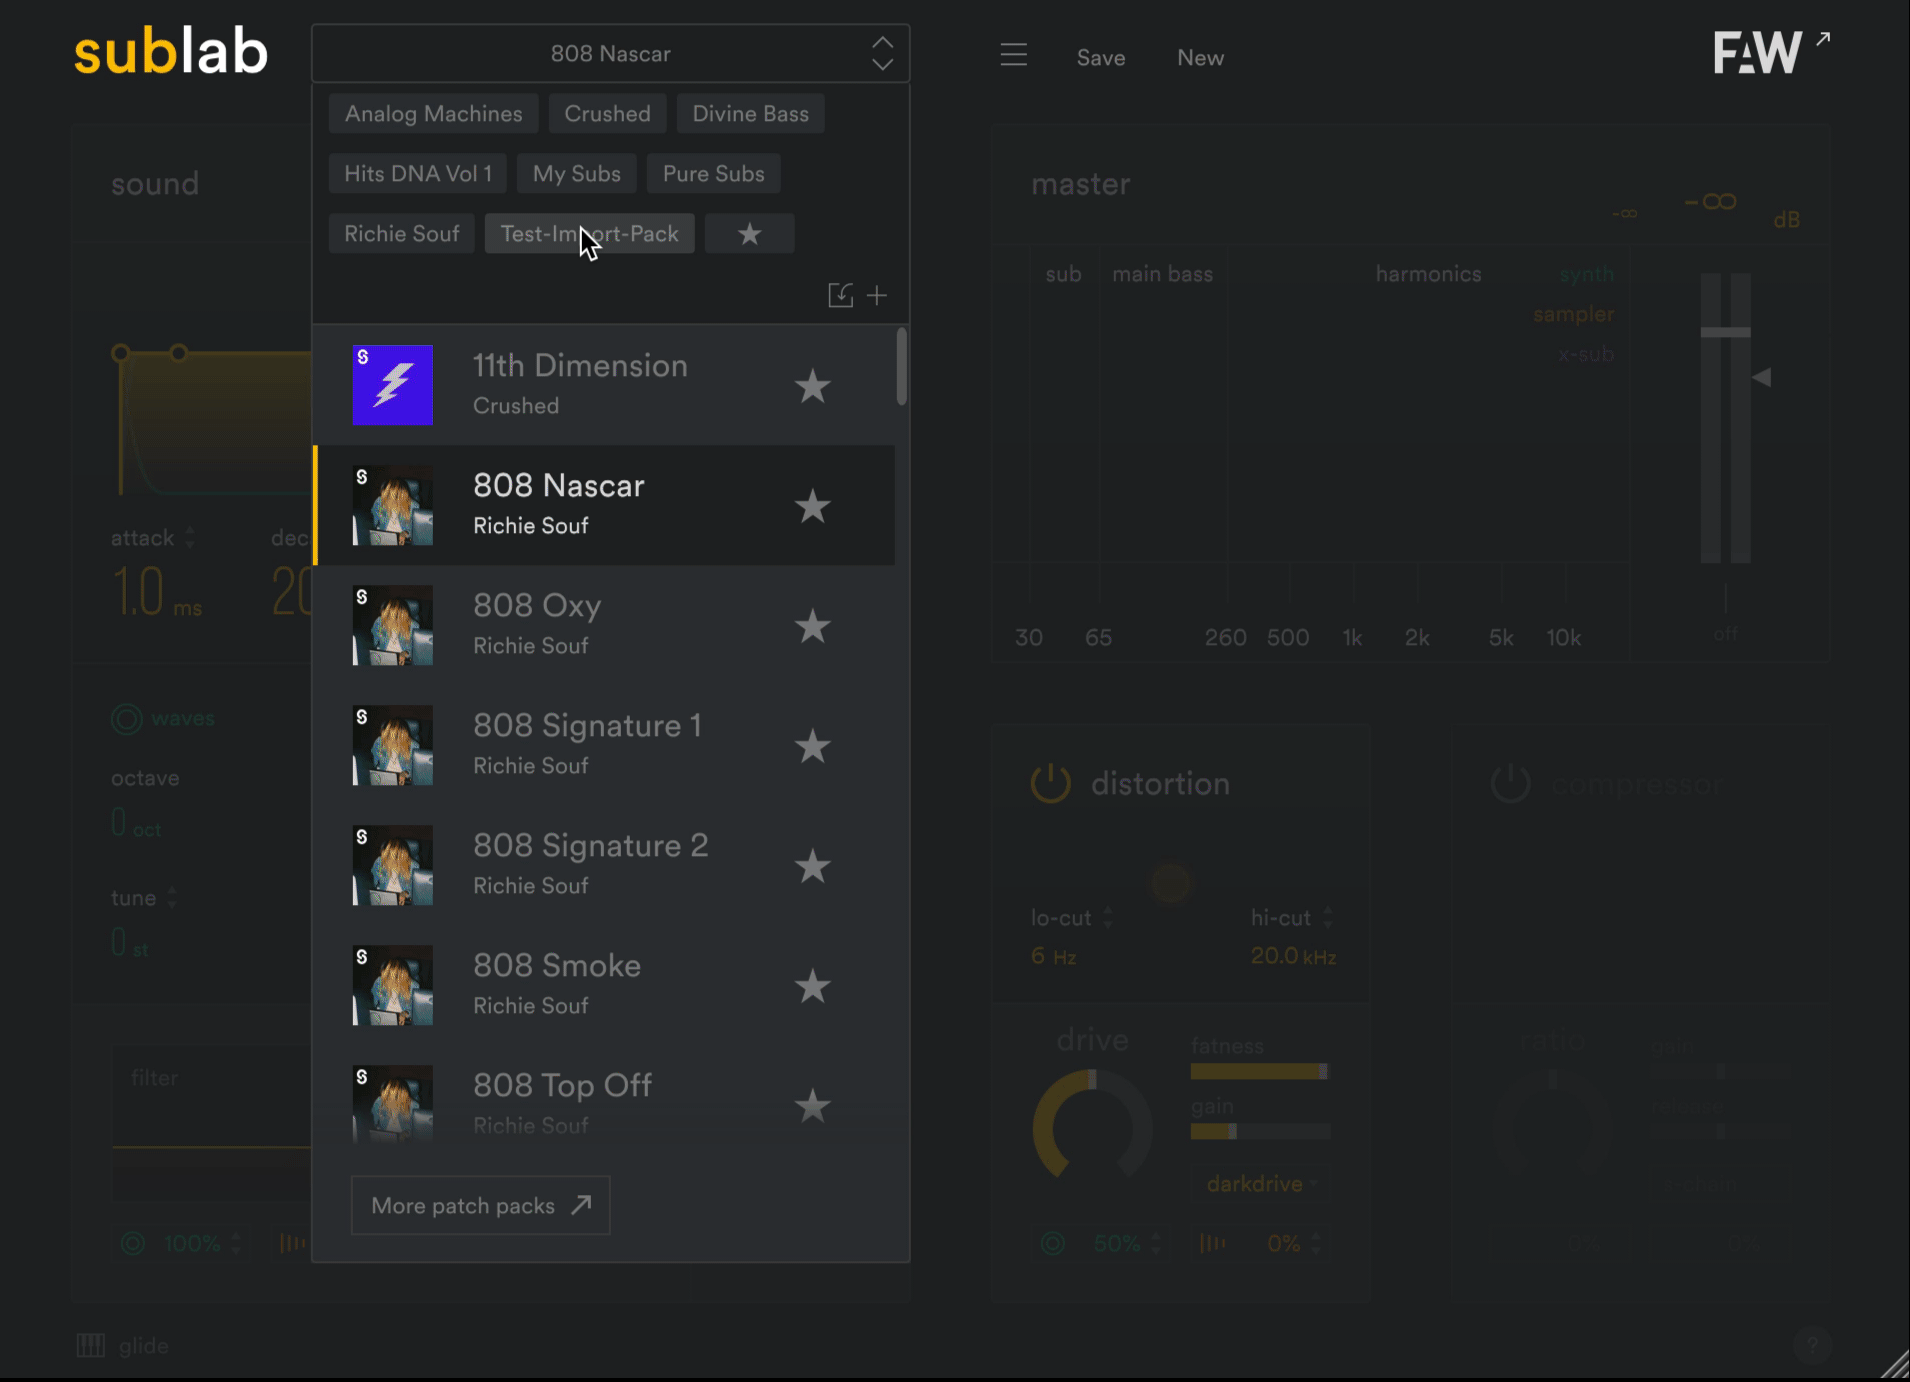Select previous preset with up chevron
Screen dimensions: 1910x1382
pyautogui.click(x=882, y=43)
